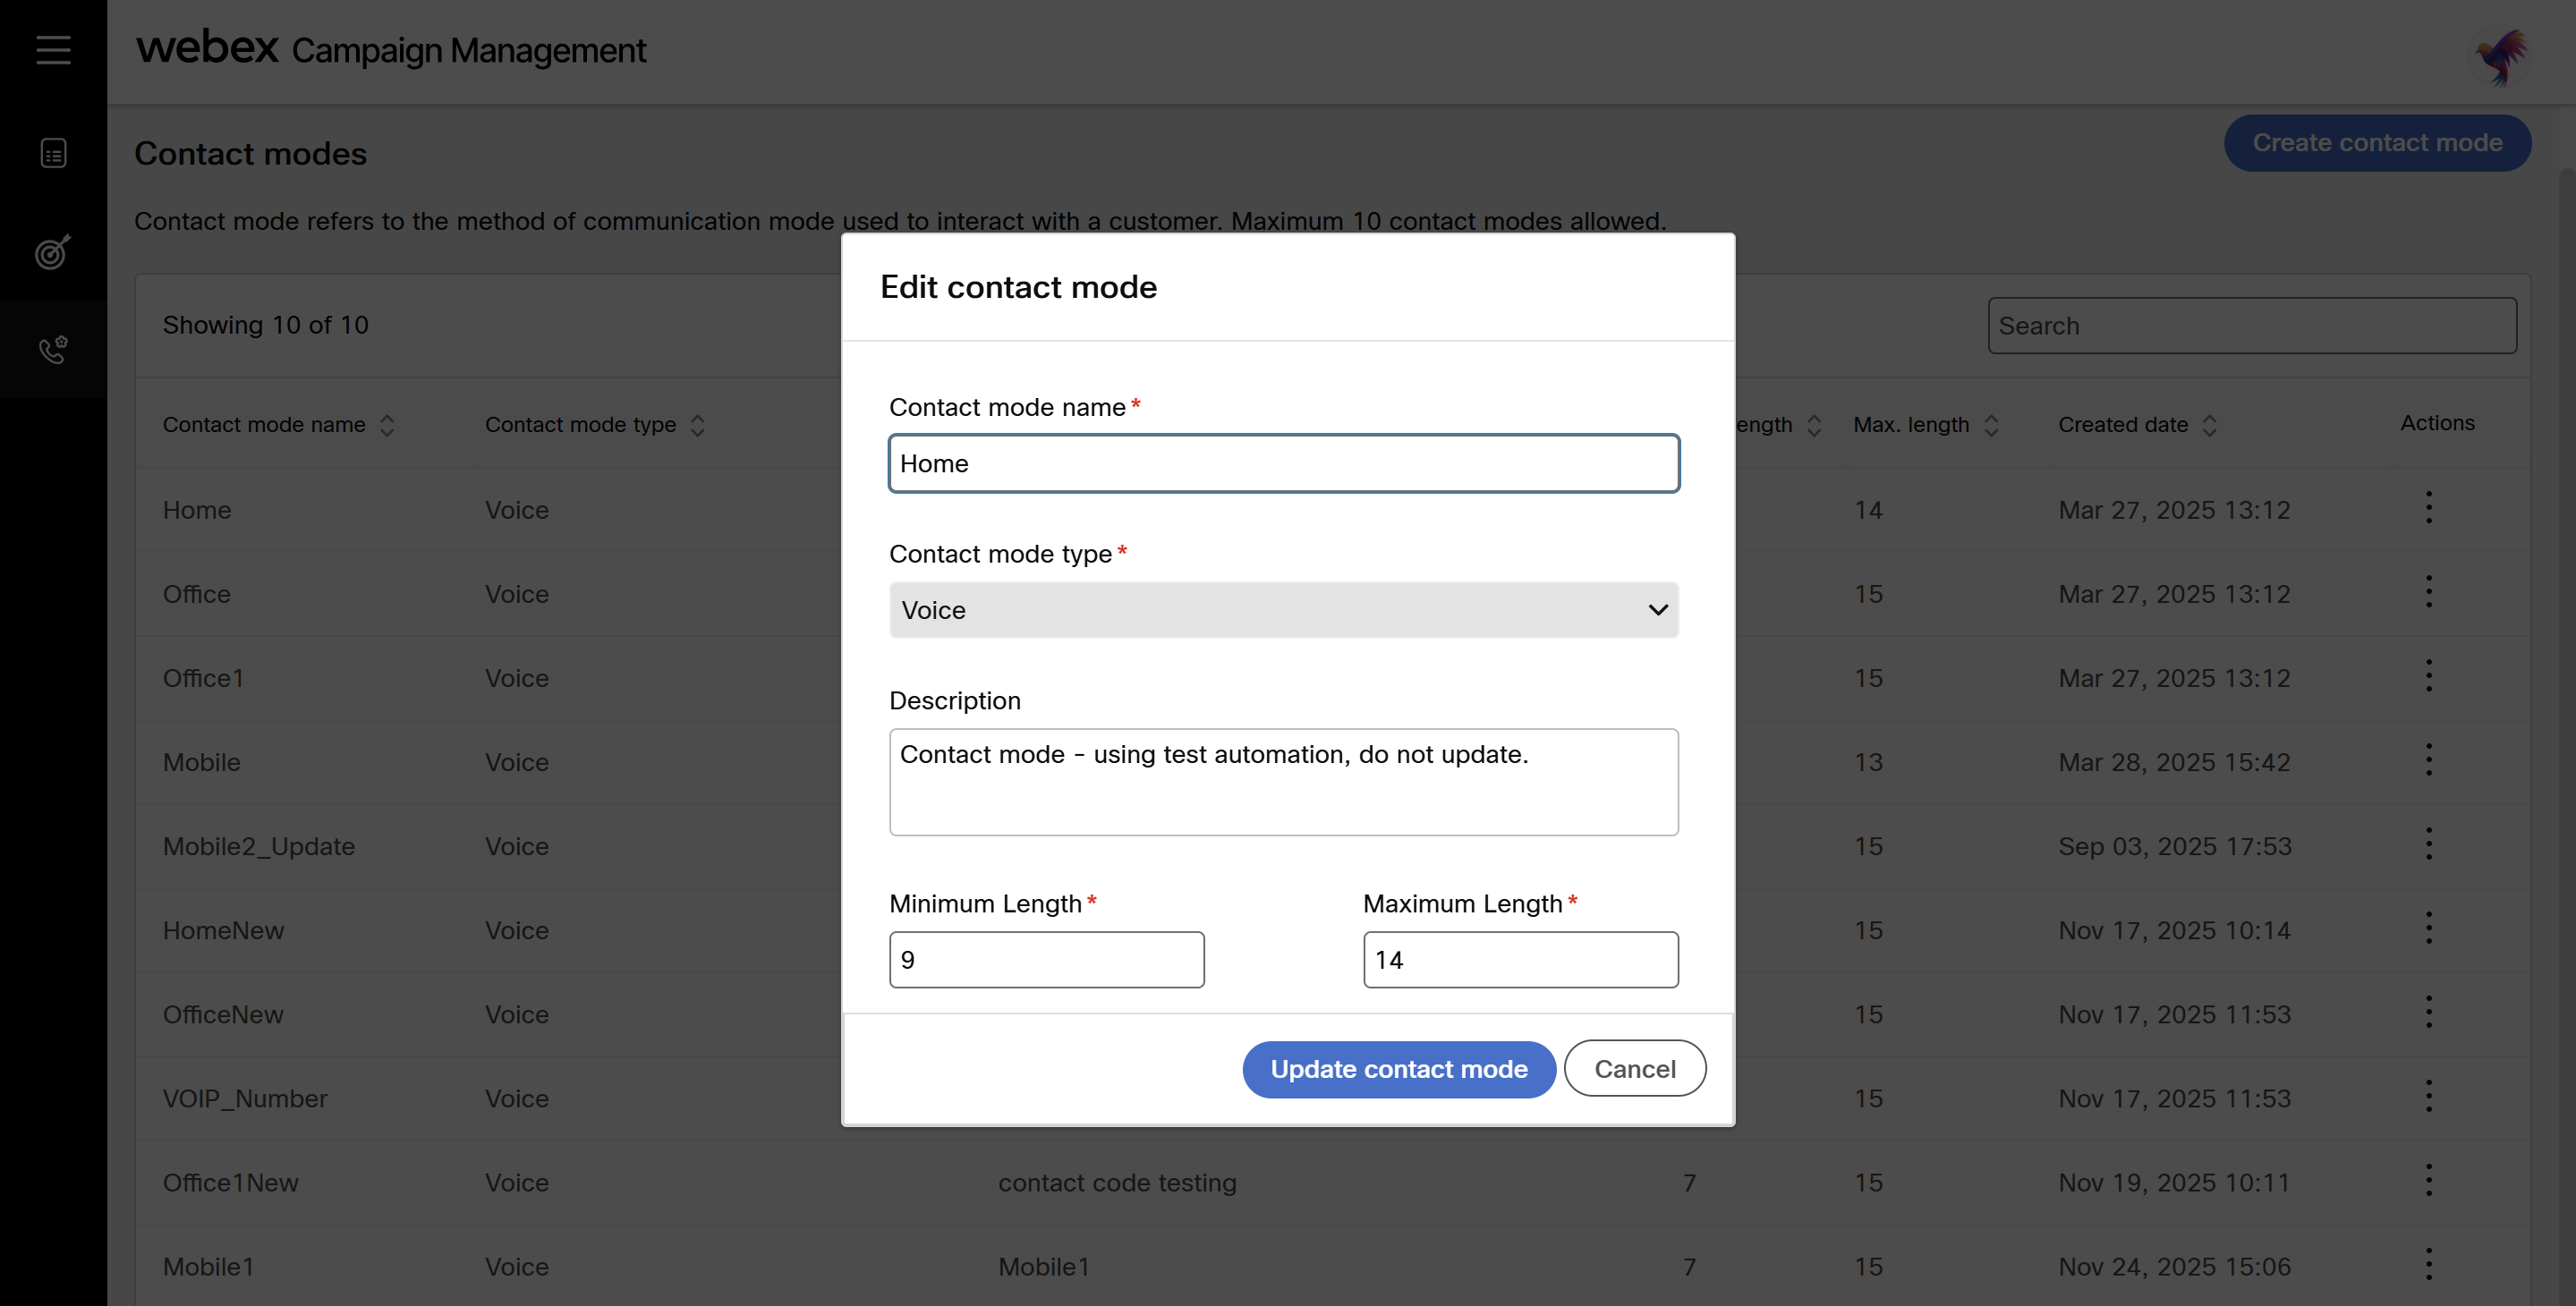Click the user avatar in header
Viewport: 2576px width, 1306px height.
2499,57
